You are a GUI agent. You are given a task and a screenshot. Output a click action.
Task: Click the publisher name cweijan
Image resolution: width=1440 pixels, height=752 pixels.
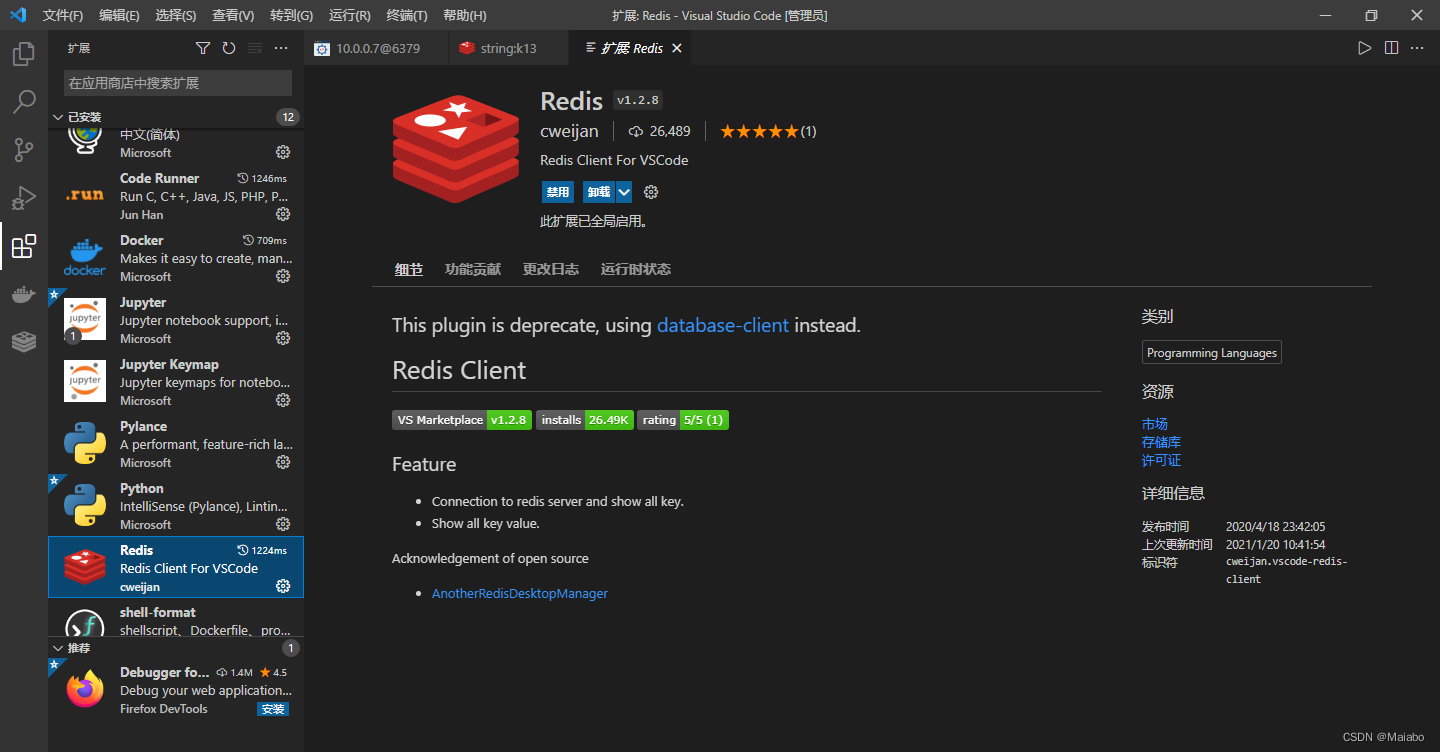point(569,131)
